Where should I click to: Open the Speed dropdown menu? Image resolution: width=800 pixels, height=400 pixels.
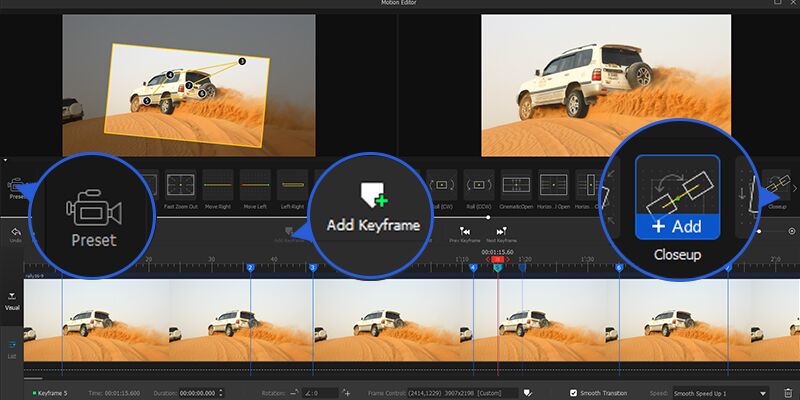(x=720, y=394)
